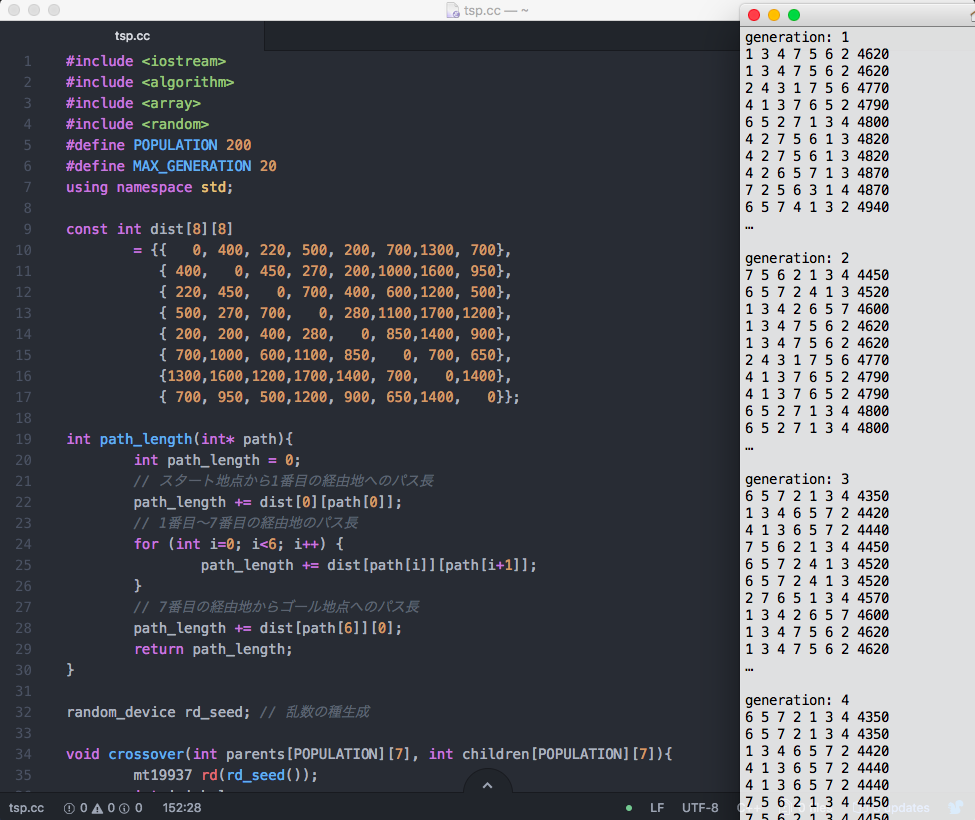This screenshot has height=820, width=975.
Task: Click line number 1 in the gutter
Action: coord(28,61)
